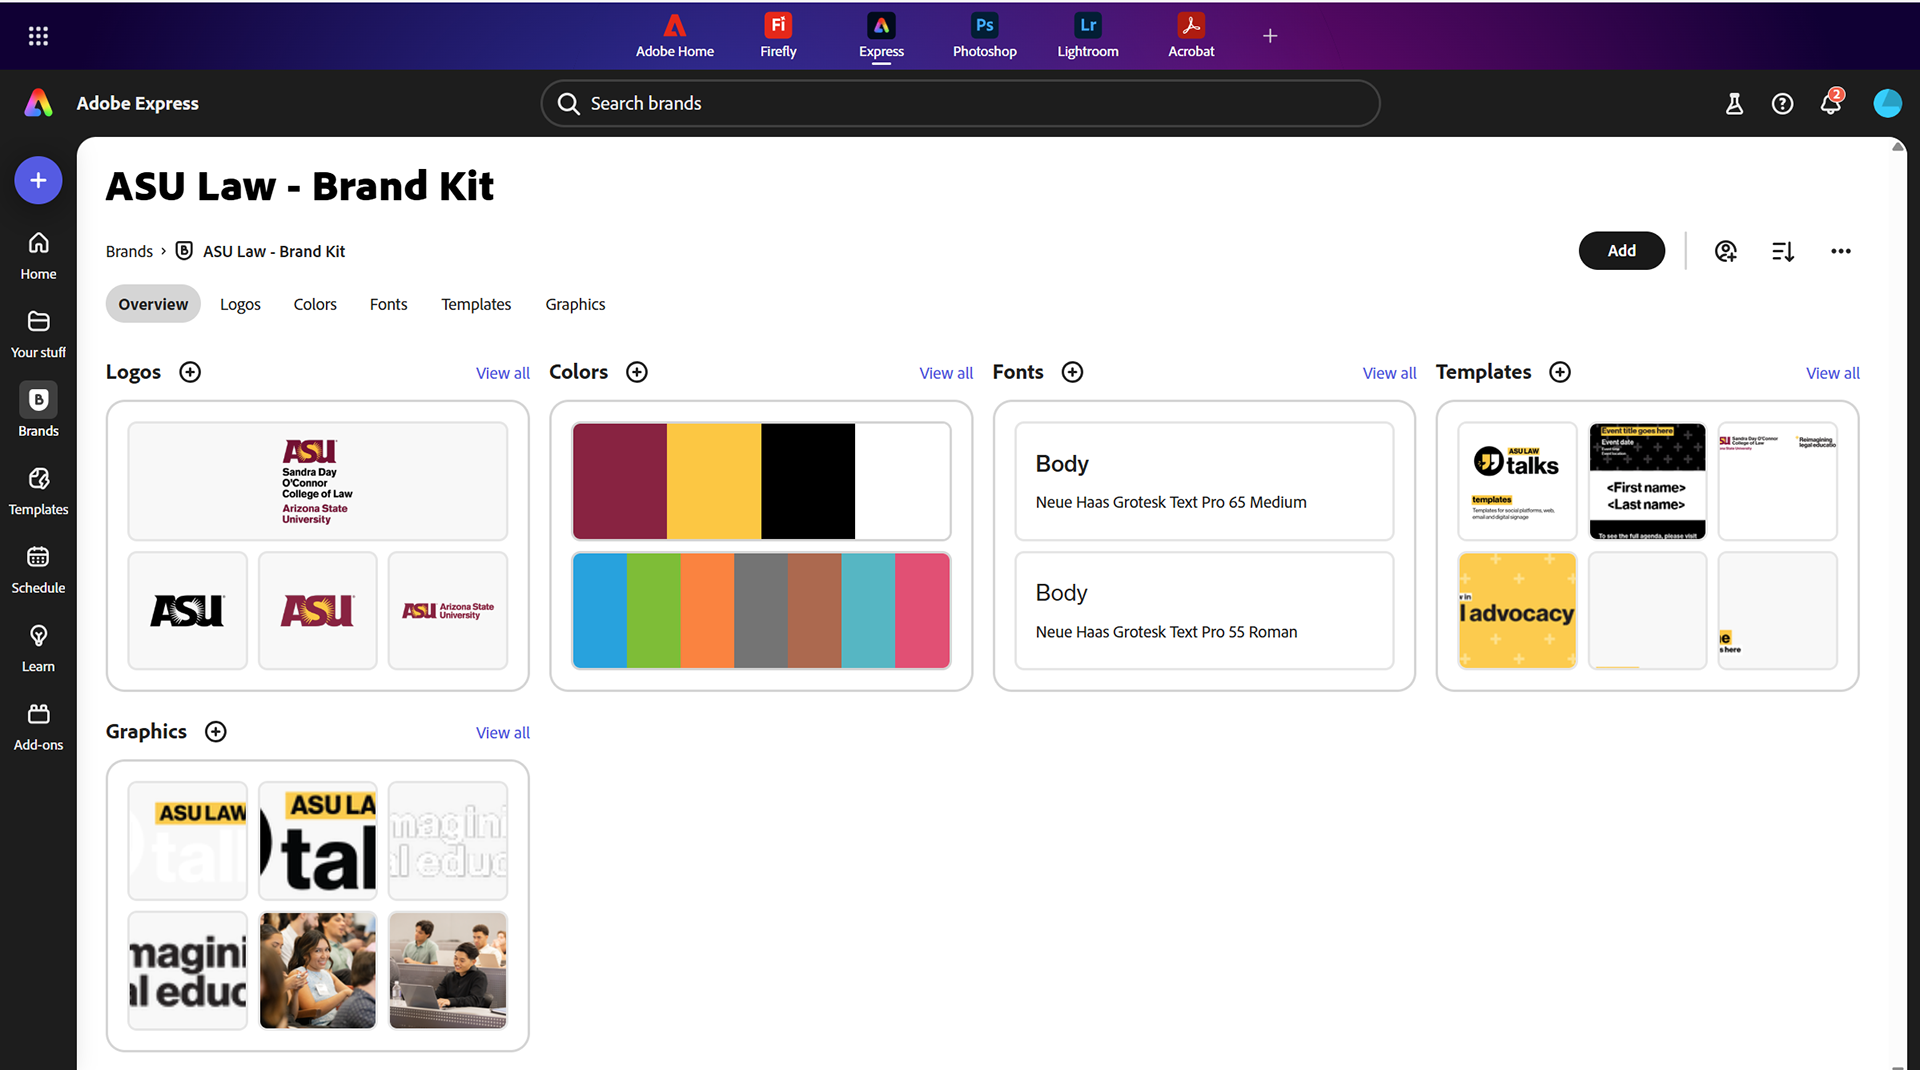Image resolution: width=1920 pixels, height=1070 pixels.
Task: Open the help question mark icon
Action: (1782, 103)
